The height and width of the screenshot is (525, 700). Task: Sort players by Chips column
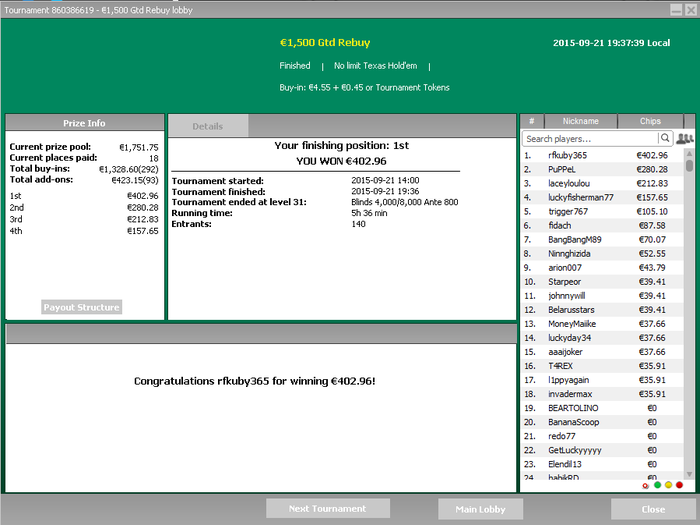(650, 121)
